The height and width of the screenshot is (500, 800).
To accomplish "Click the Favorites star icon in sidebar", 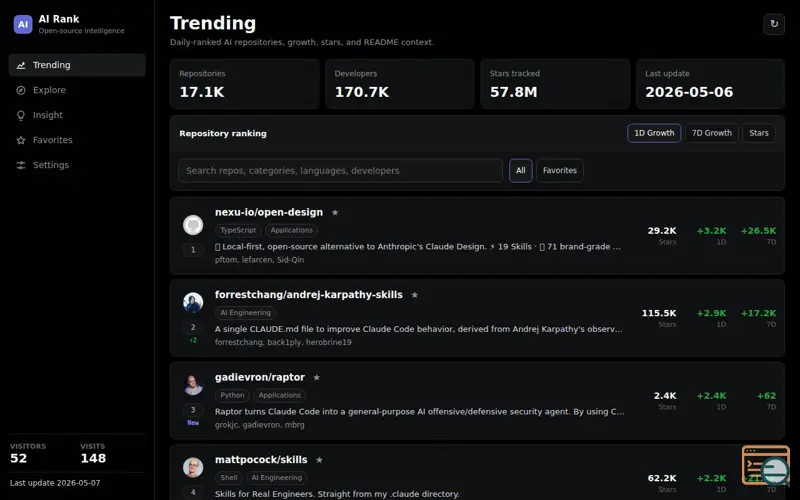I will coord(21,140).
